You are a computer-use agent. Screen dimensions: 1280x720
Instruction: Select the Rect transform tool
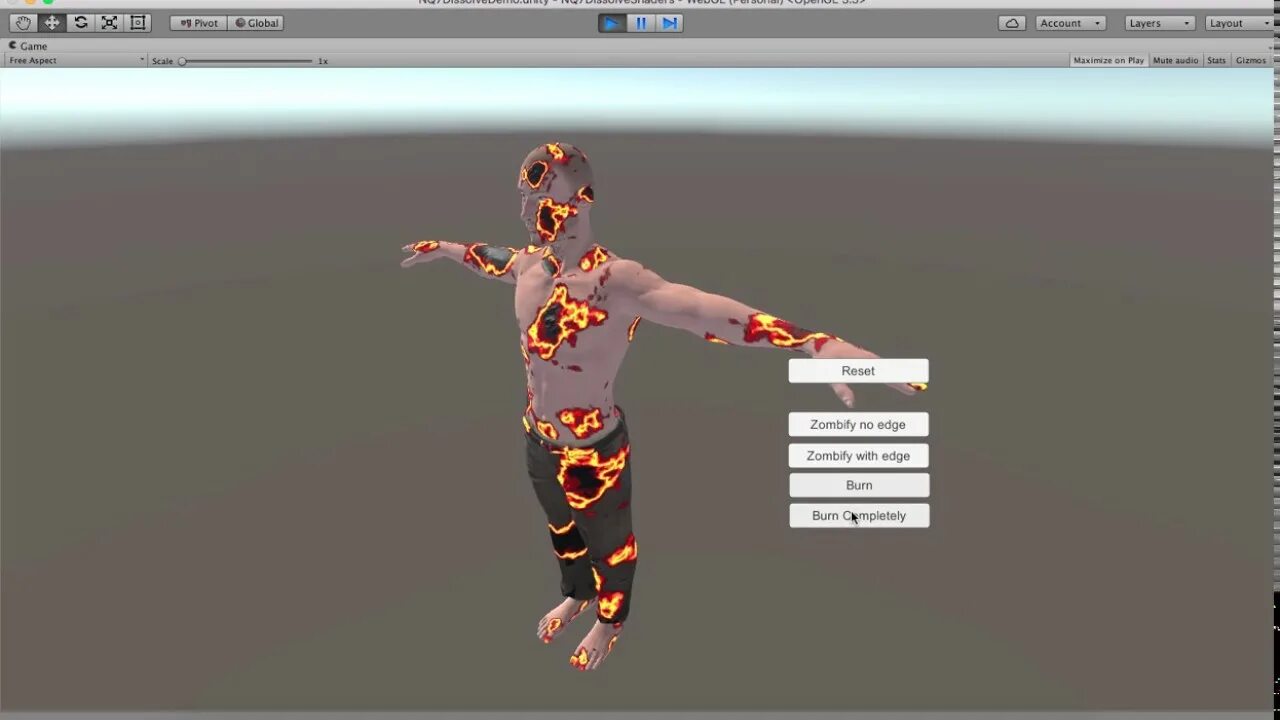pos(138,23)
